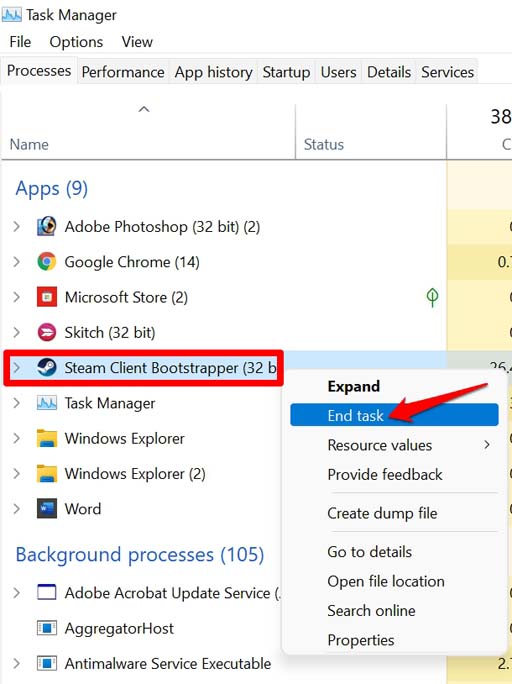Click the first Windows Explorer folder icon

point(47,438)
